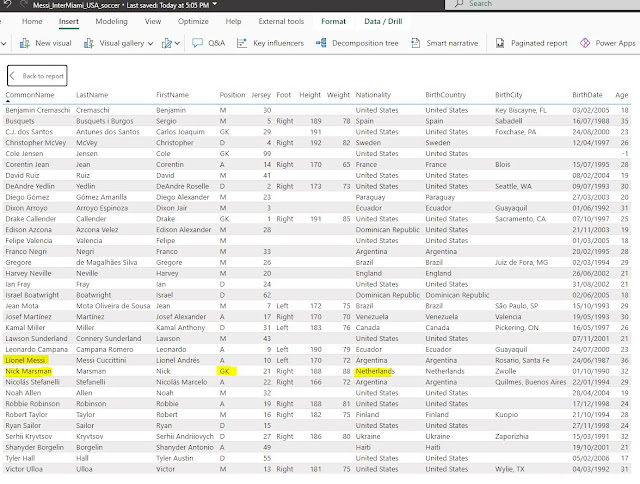Select the Lionel Messi name cell
This screenshot has width=640, height=484.
click(x=25, y=360)
